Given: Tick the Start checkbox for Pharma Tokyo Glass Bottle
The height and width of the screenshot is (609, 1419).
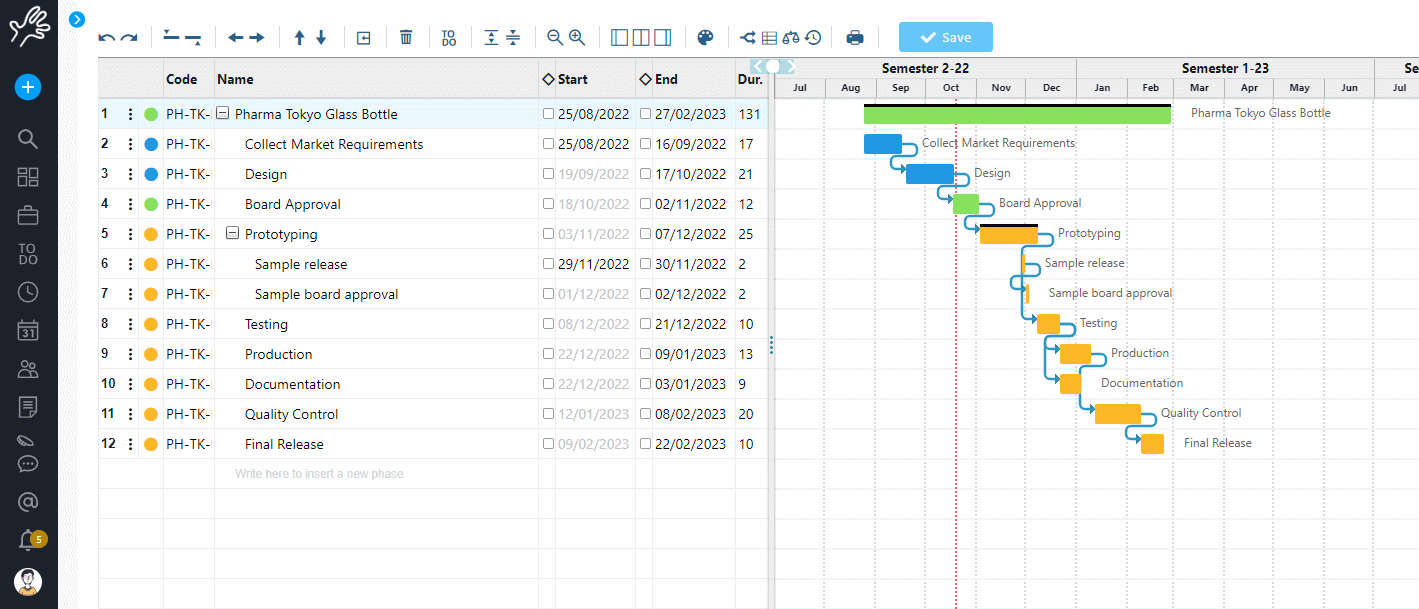Looking at the screenshot, I should (546, 113).
